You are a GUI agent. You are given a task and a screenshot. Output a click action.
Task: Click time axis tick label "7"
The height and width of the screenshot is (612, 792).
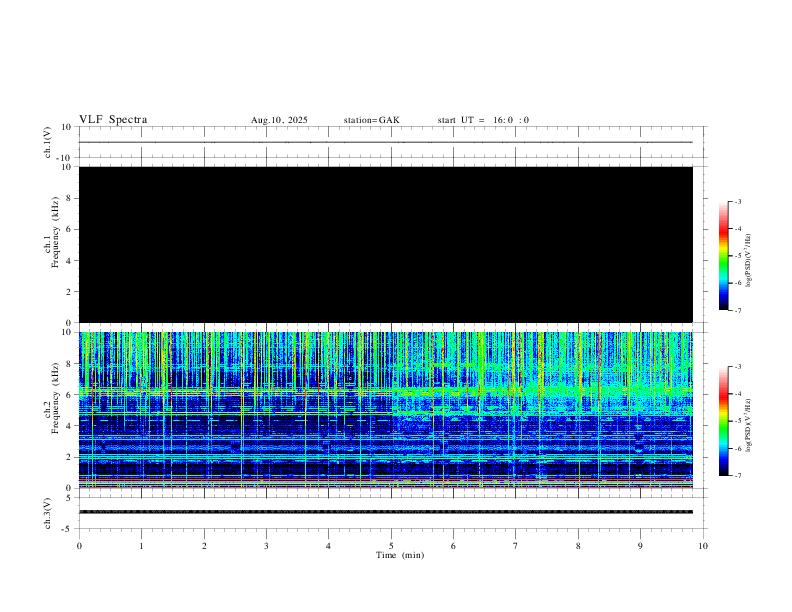(516, 546)
